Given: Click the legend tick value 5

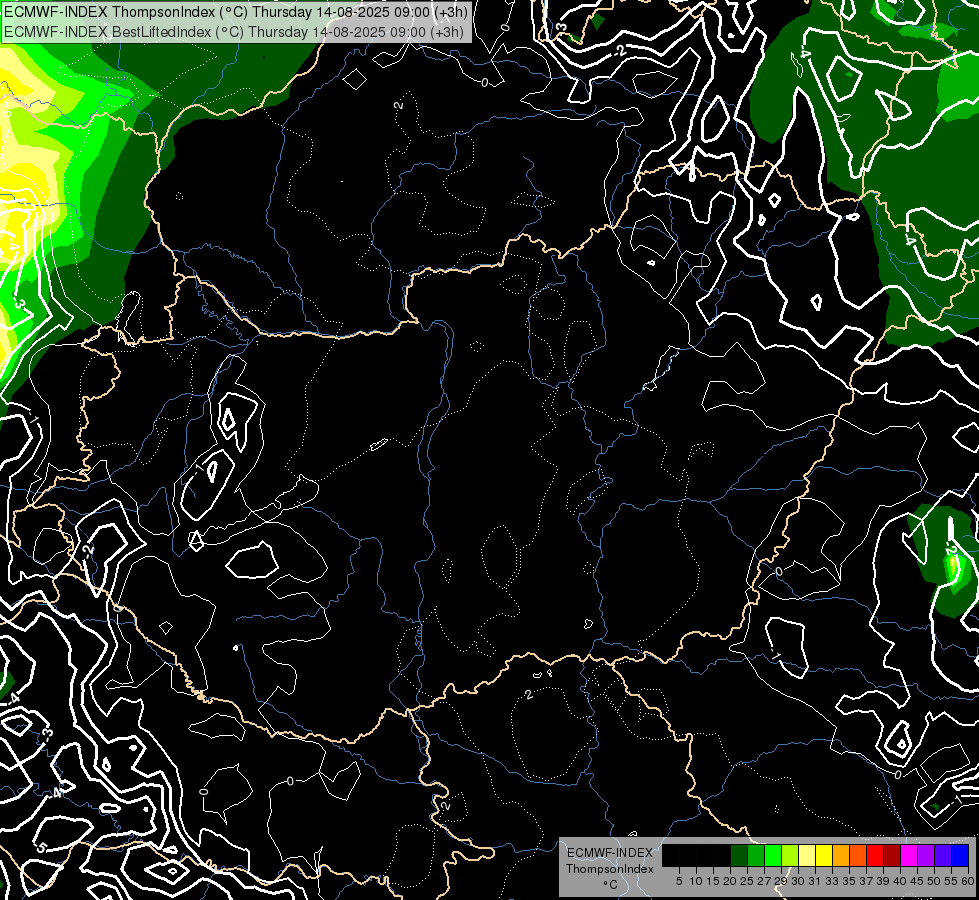Looking at the screenshot, I should point(679,881).
